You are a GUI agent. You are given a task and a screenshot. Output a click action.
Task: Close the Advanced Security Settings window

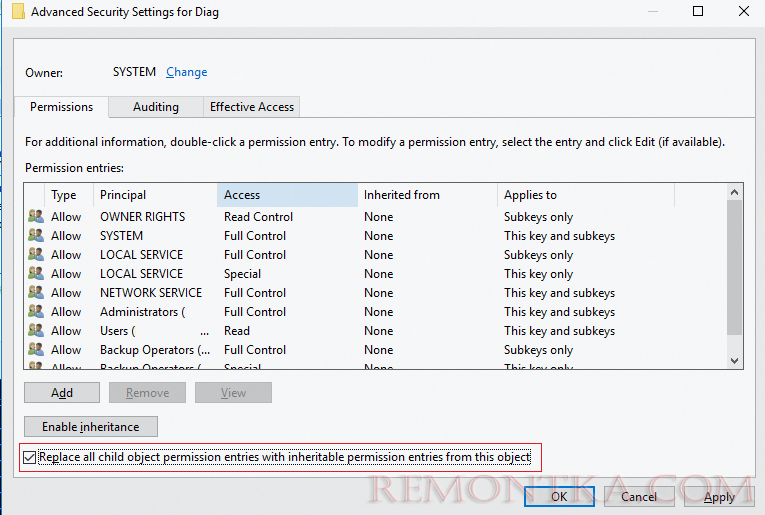point(744,11)
